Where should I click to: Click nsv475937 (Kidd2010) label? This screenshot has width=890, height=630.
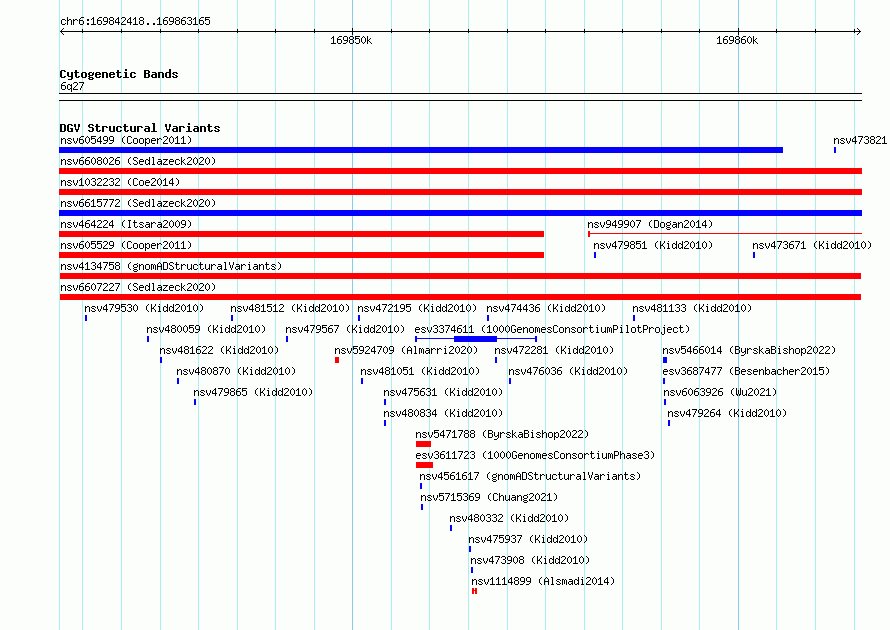528,539
